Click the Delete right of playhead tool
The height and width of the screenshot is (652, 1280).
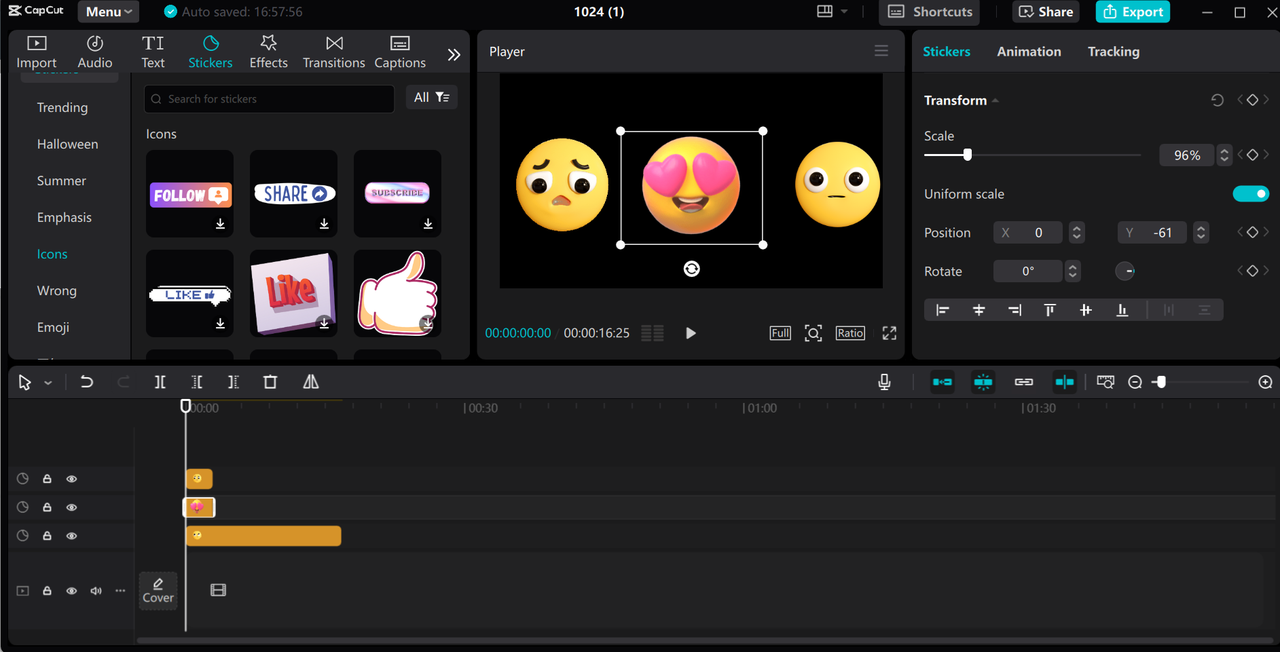coord(233,382)
